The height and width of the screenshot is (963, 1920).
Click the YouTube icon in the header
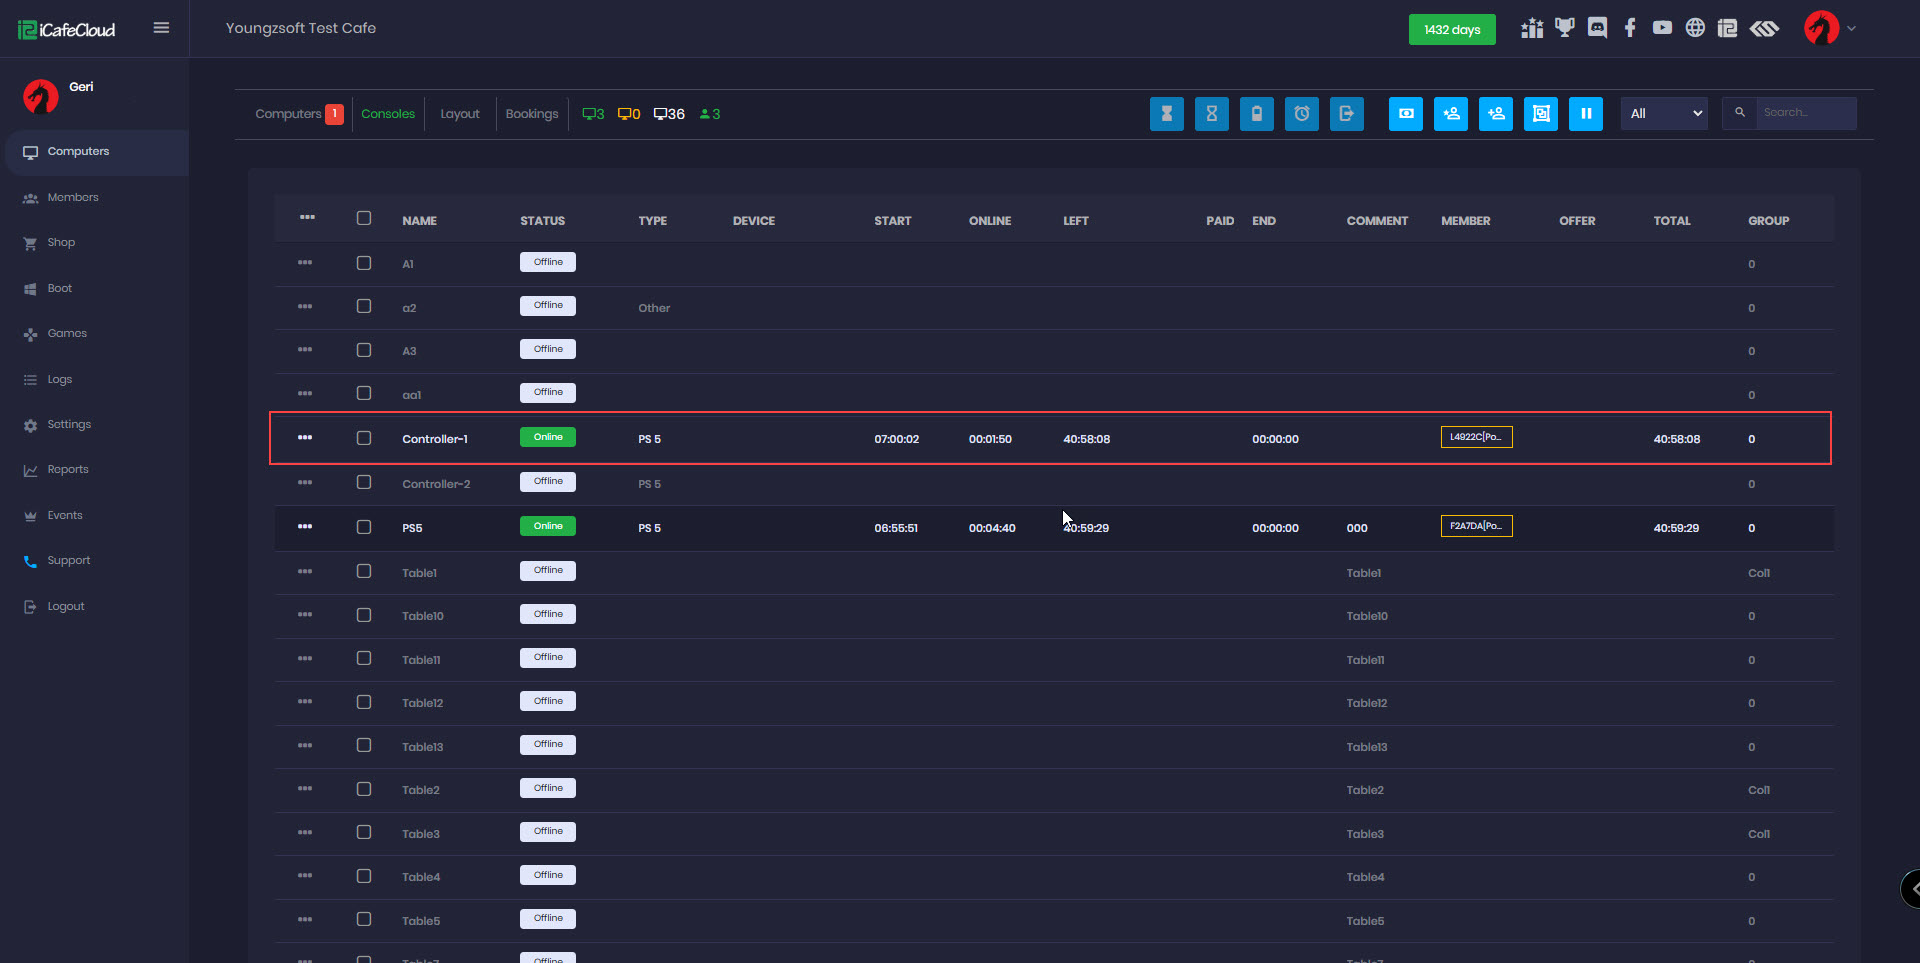click(x=1662, y=28)
